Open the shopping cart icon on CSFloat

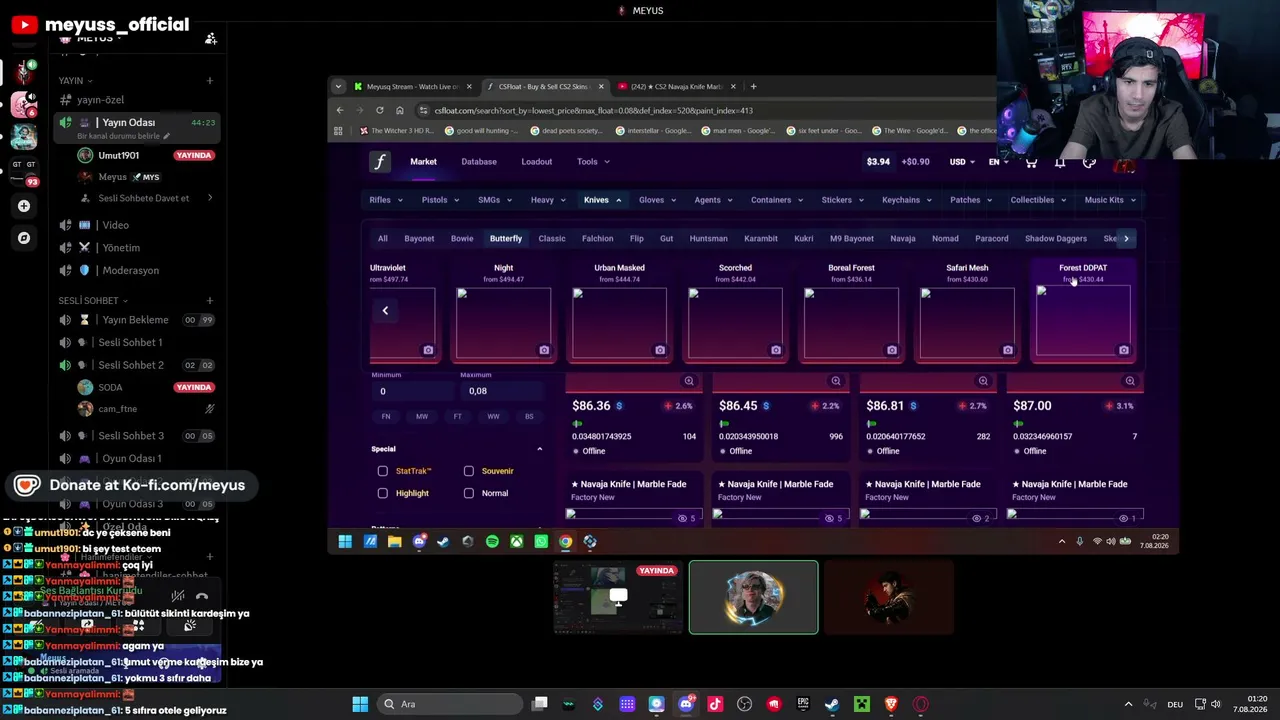(1031, 162)
